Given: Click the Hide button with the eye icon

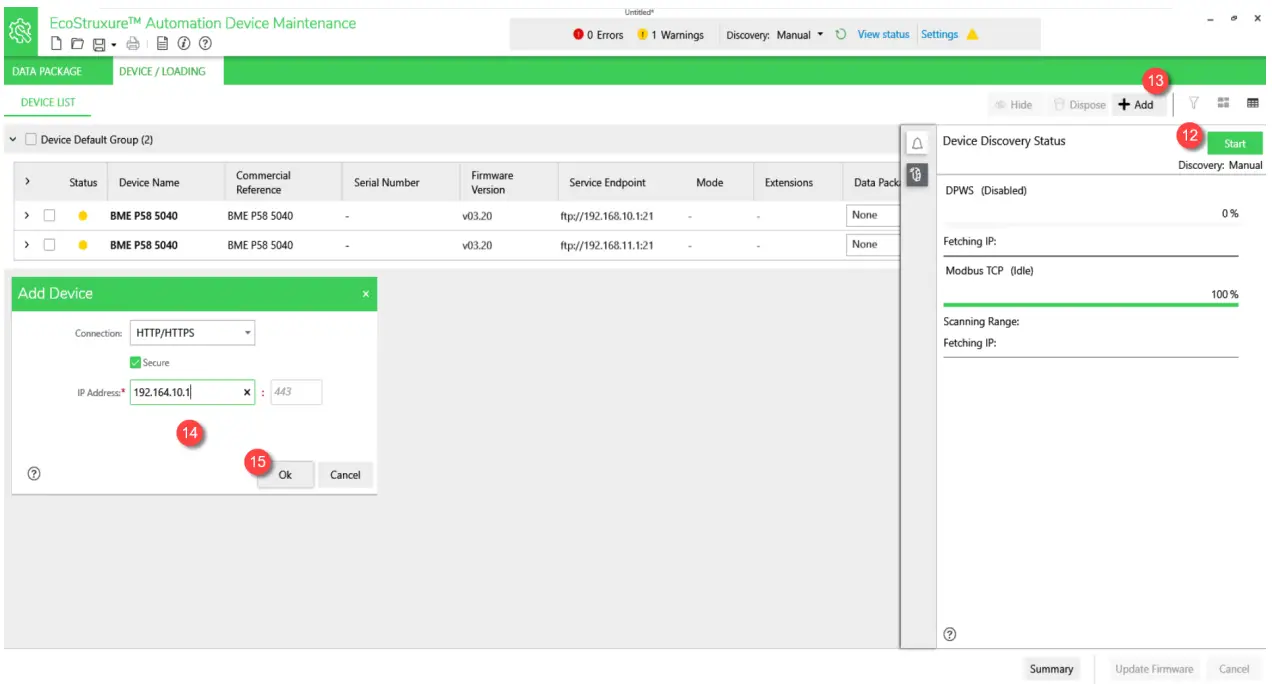Looking at the screenshot, I should [x=1013, y=104].
